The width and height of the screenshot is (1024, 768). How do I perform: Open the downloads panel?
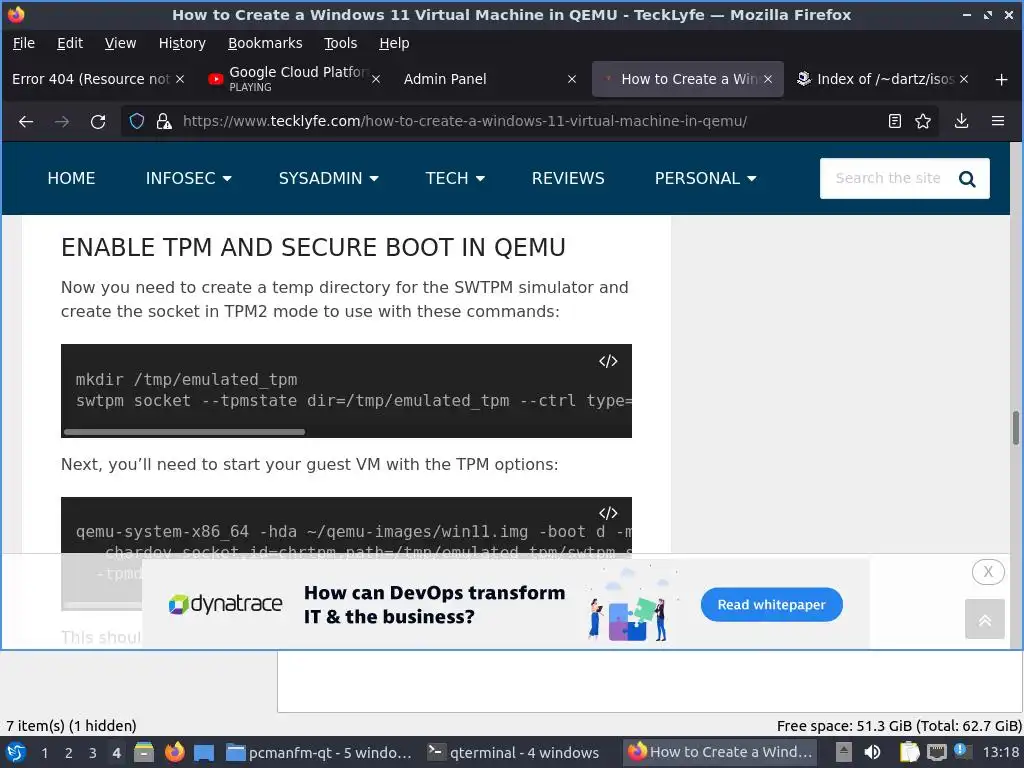[961, 121]
